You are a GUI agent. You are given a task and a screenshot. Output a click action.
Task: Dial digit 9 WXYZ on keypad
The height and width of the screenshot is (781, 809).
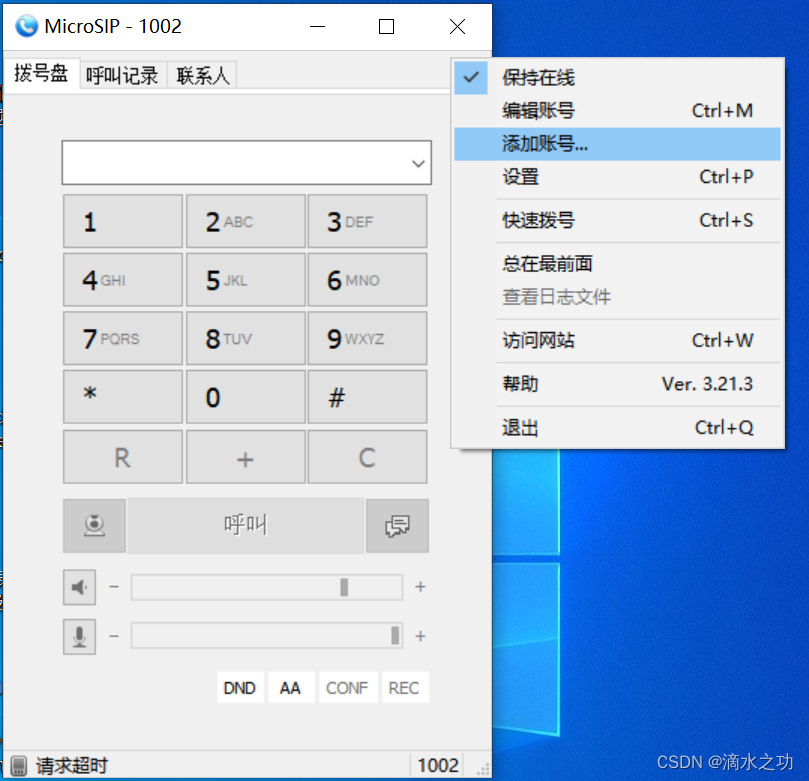(367, 338)
